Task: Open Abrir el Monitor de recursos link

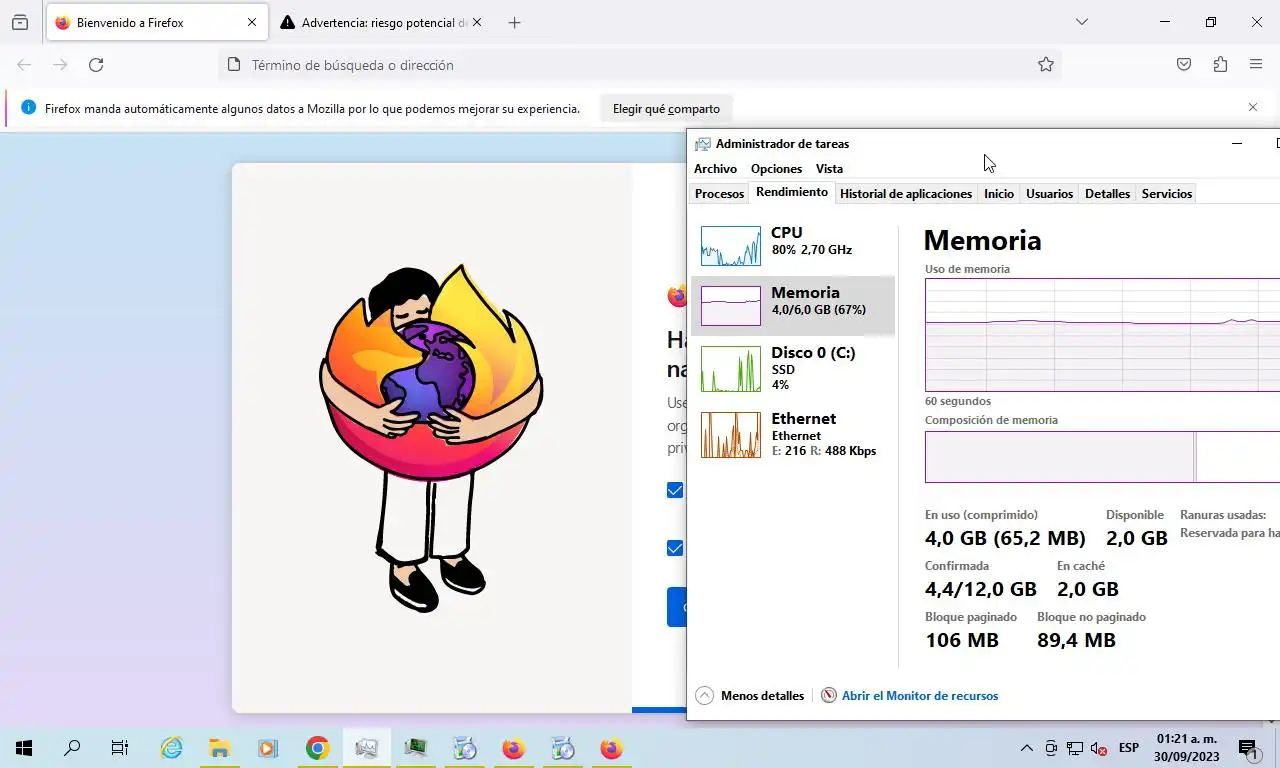Action: (919, 696)
